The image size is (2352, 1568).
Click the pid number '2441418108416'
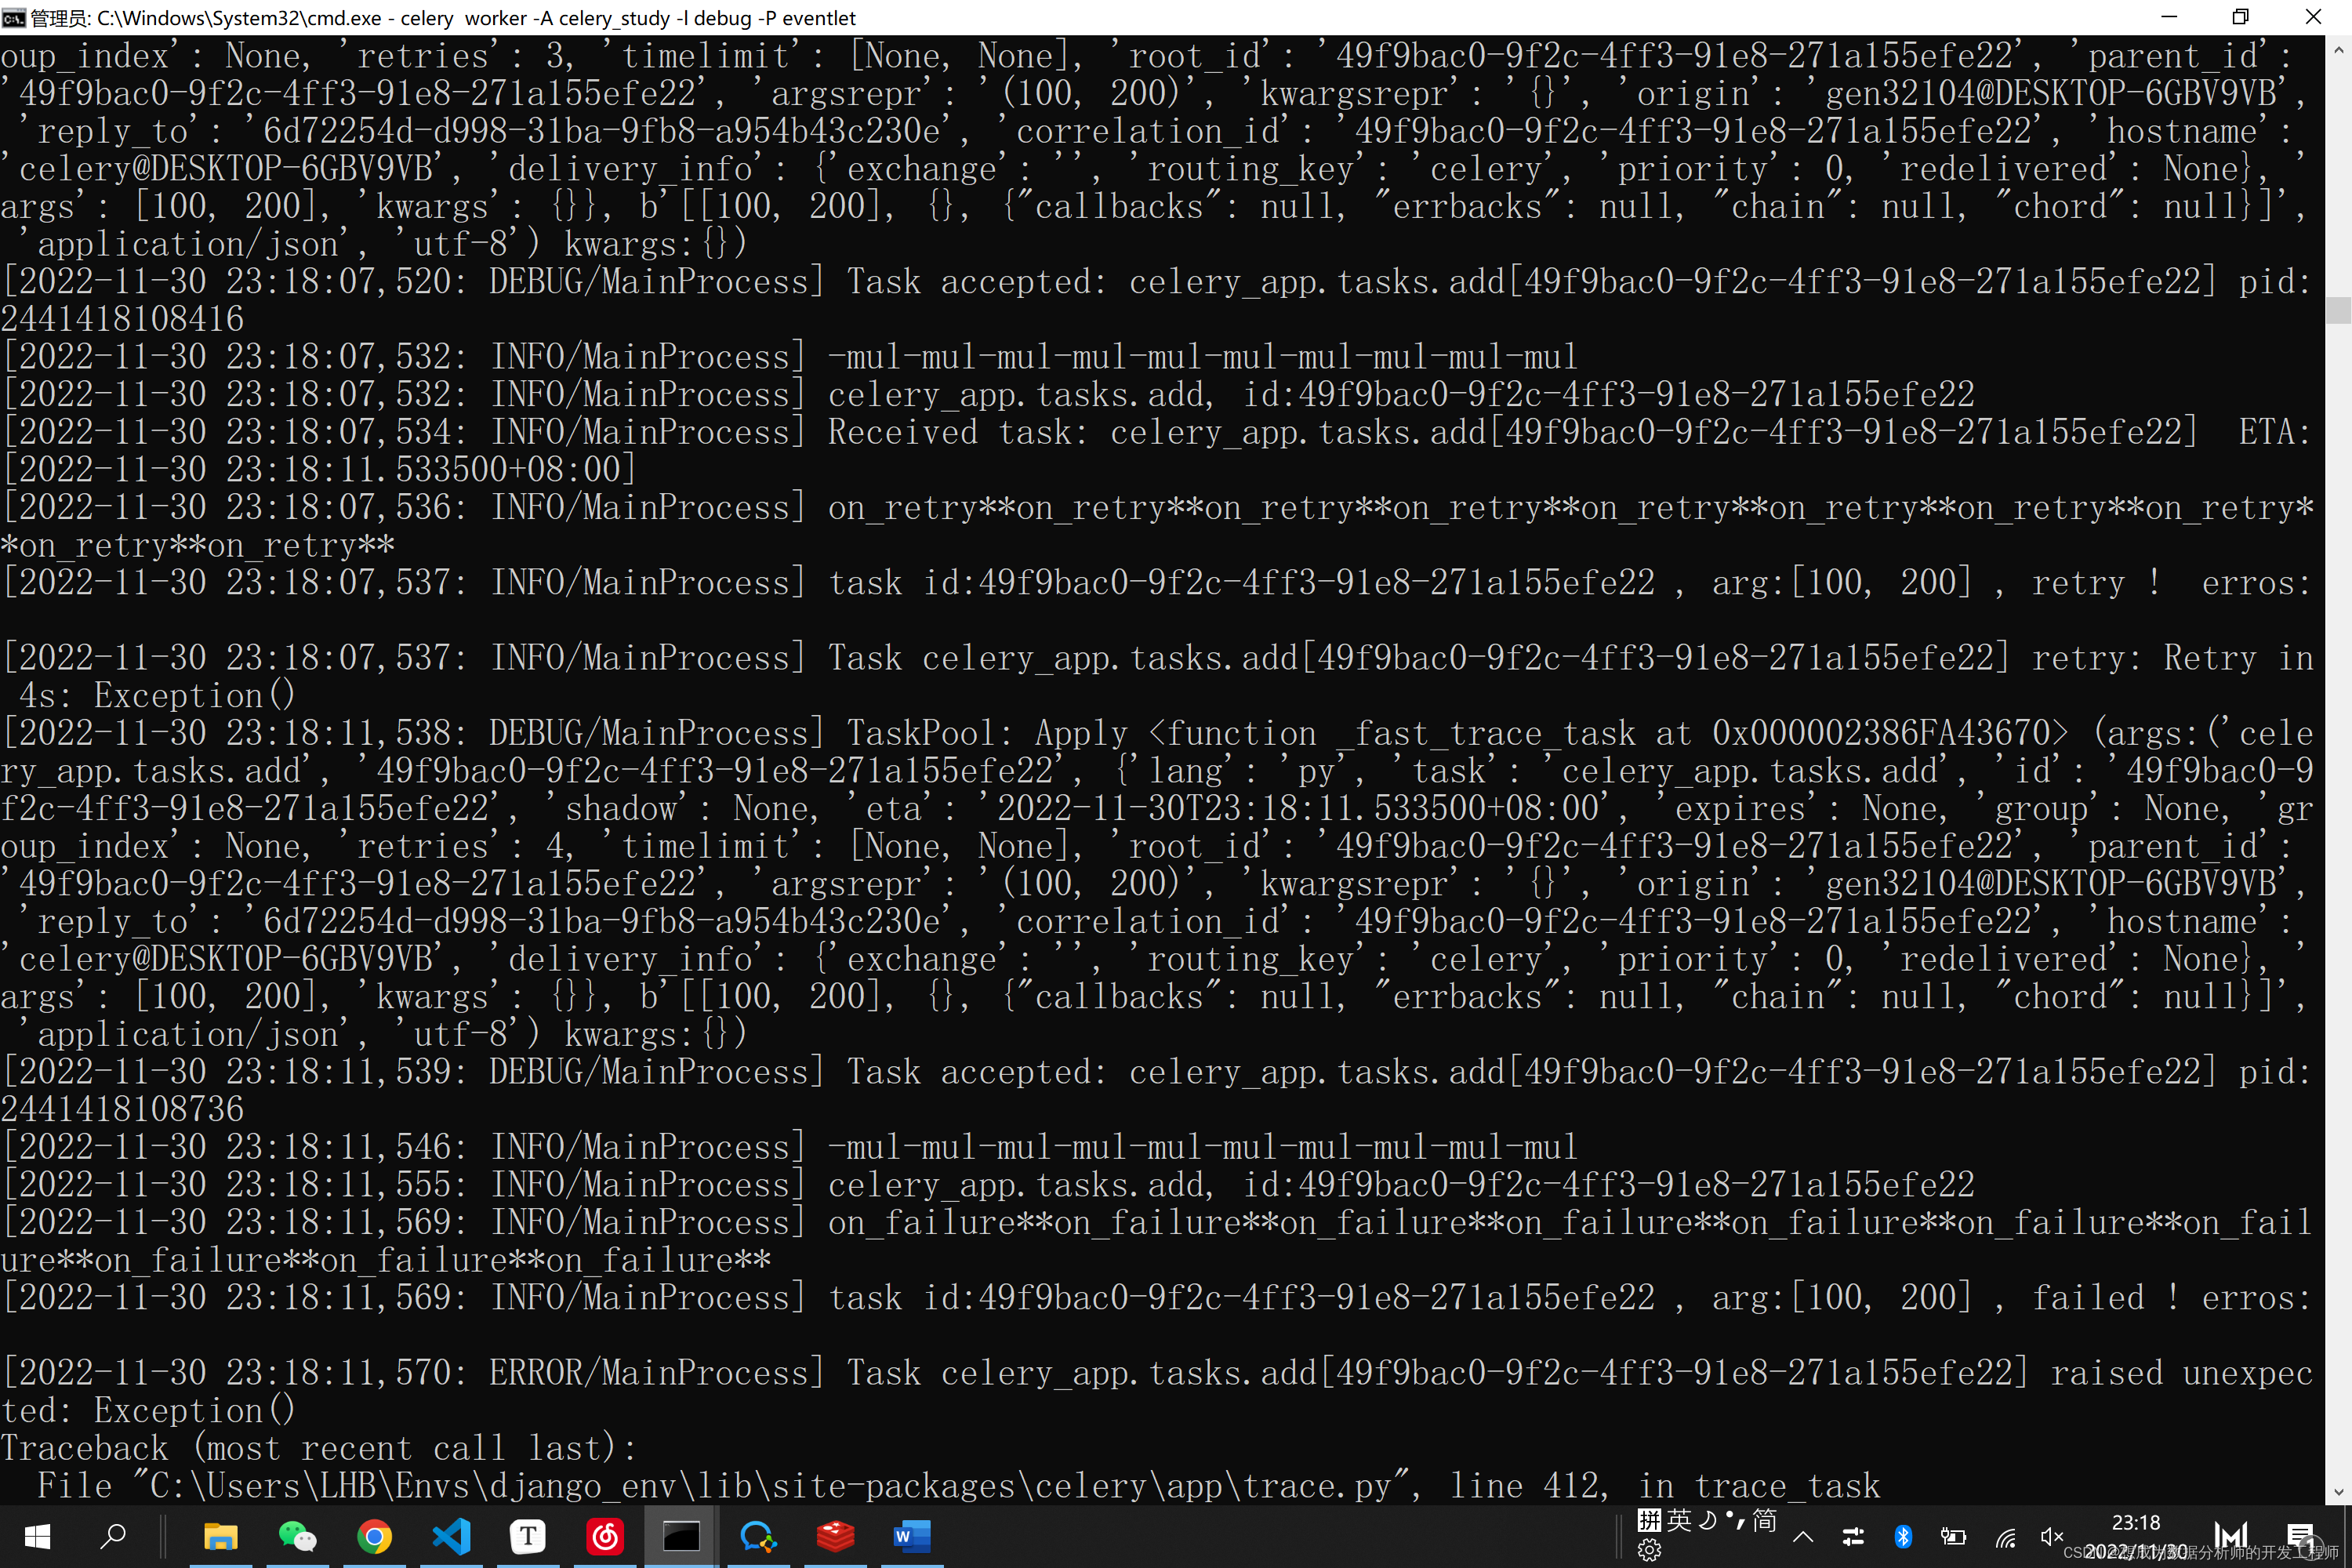click(122, 319)
